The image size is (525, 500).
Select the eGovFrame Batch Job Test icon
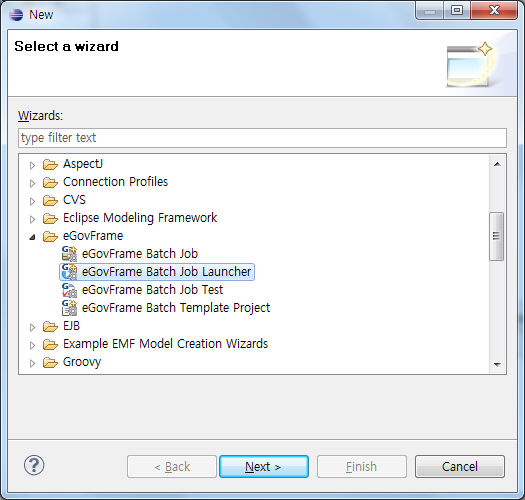click(x=69, y=290)
